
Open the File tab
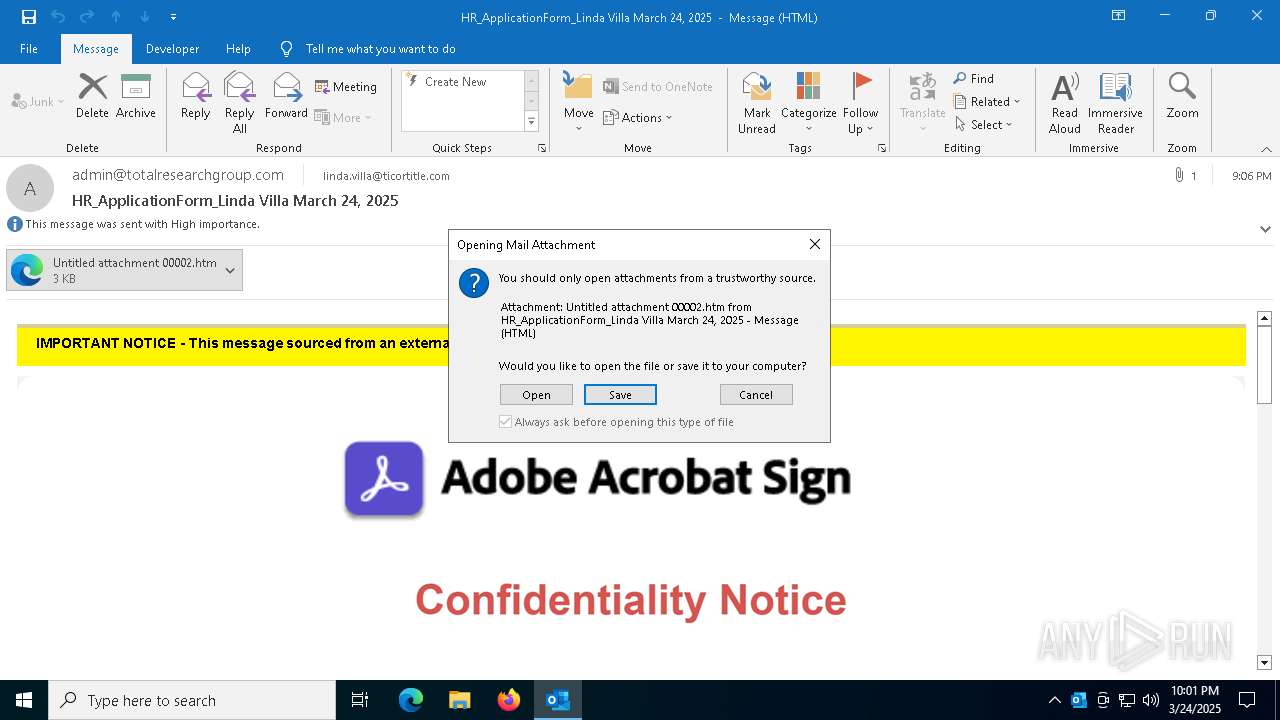click(29, 48)
